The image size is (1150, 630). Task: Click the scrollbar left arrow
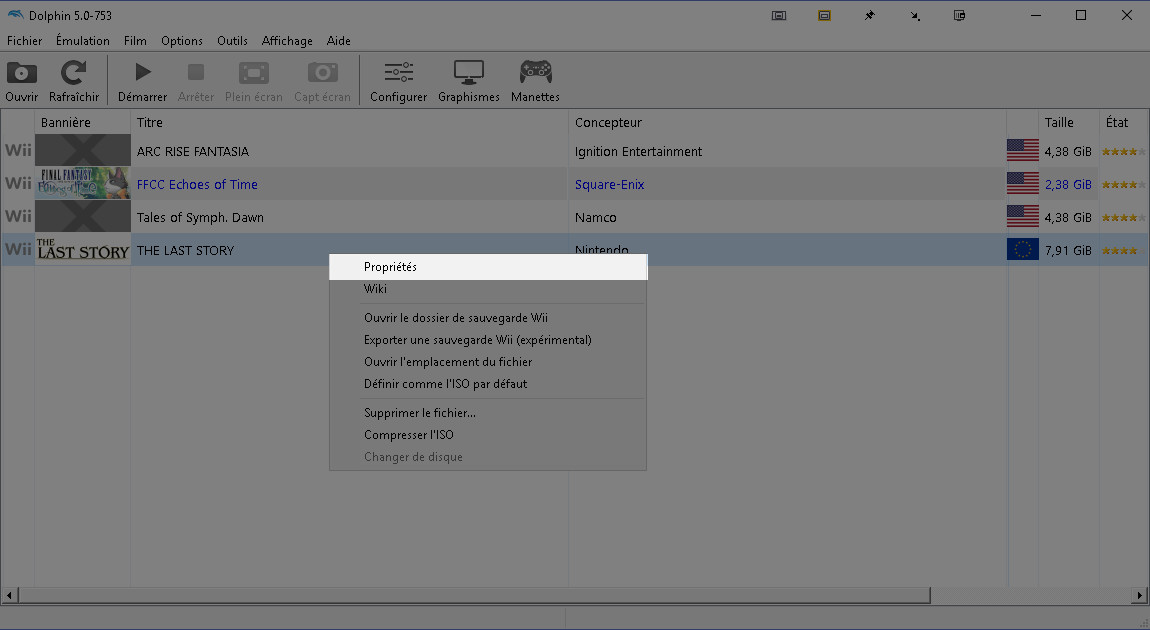click(x=9, y=595)
